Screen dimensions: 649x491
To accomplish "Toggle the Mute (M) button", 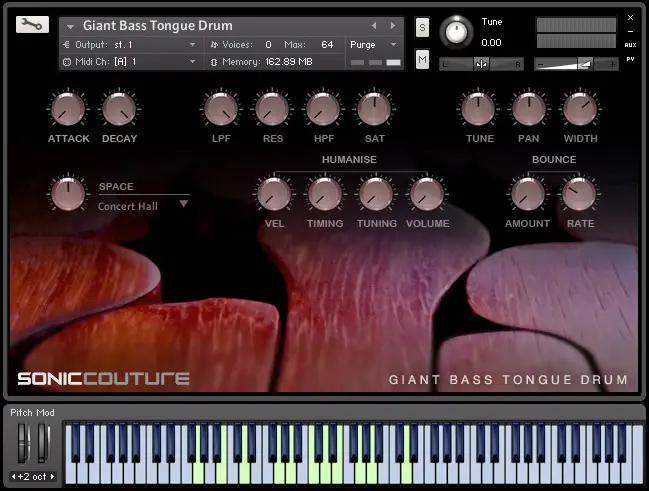I will (x=422, y=60).
